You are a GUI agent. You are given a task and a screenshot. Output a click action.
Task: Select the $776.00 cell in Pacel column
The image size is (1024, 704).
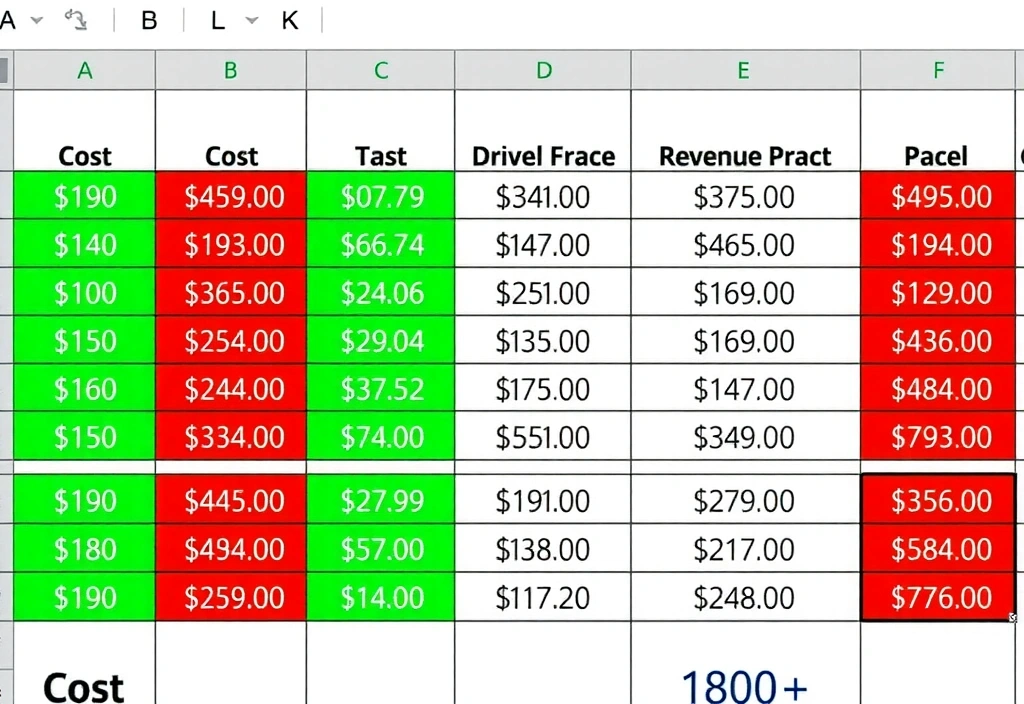click(x=938, y=598)
